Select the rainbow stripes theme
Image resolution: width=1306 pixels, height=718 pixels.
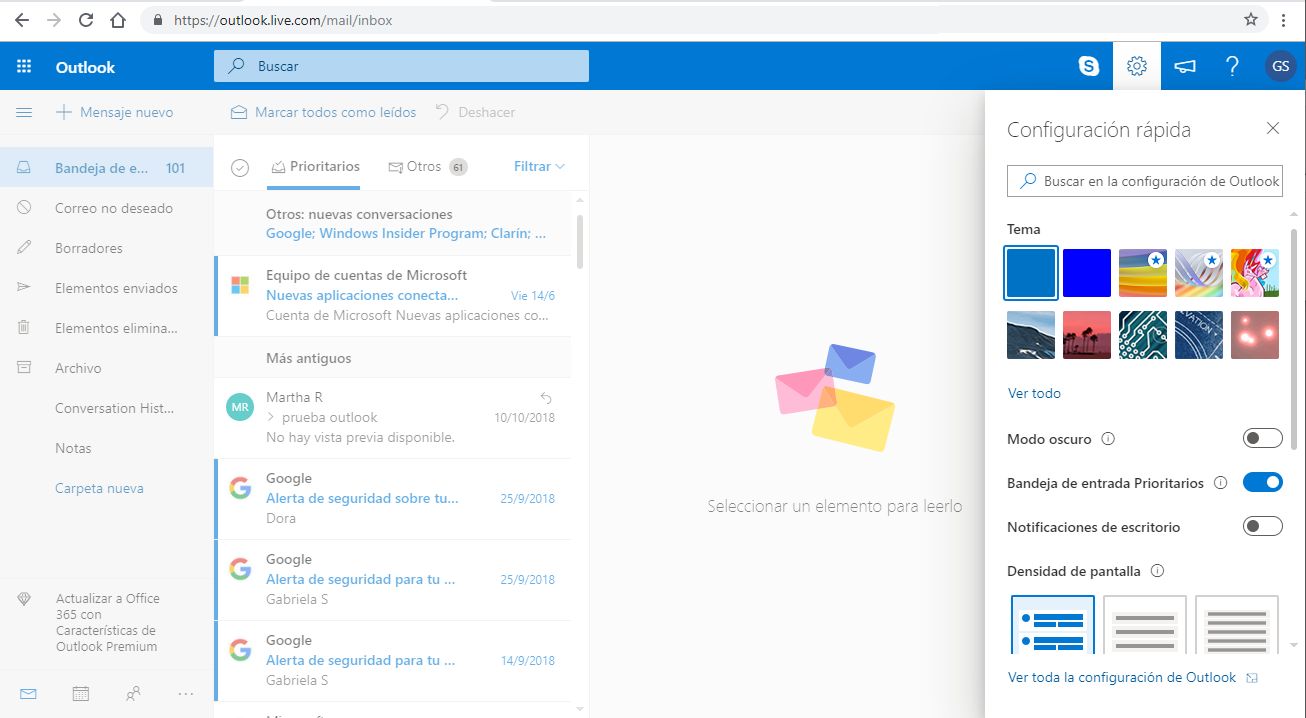click(1143, 273)
